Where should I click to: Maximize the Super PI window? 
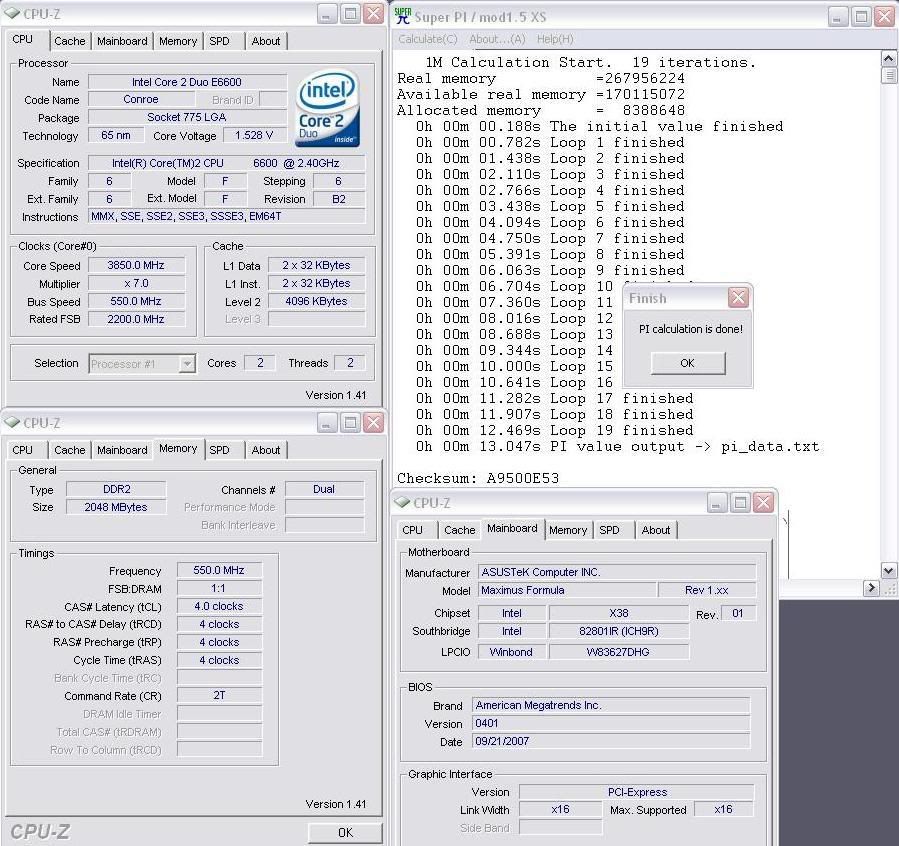861,17
